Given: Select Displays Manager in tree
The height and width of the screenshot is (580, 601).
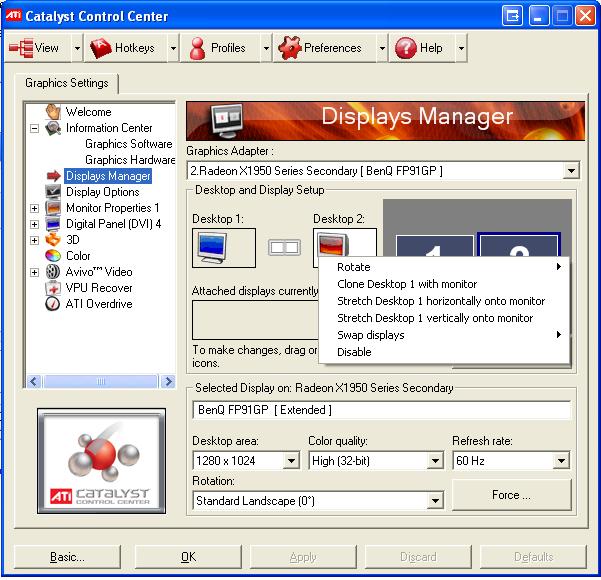Looking at the screenshot, I should click(x=108, y=176).
